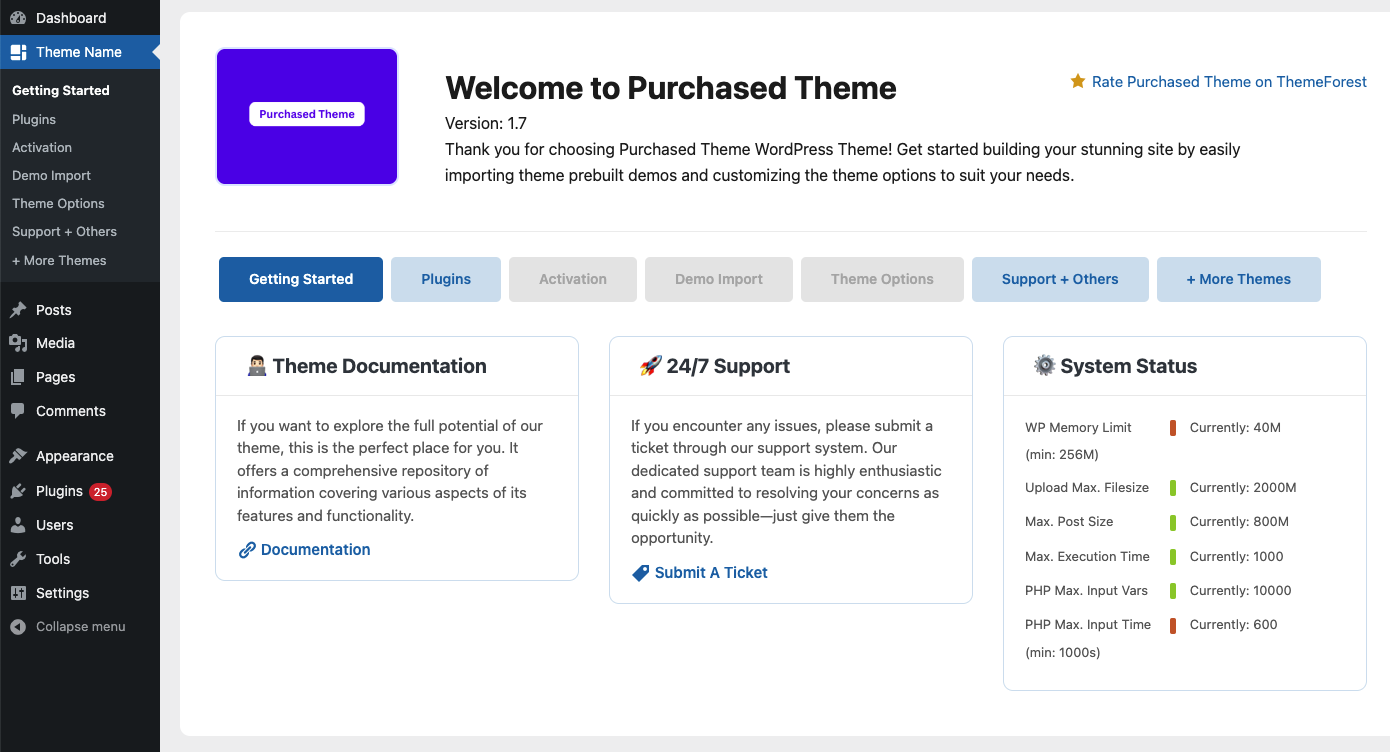Click the Purchased Theme logo thumbnail
1390x752 pixels.
click(x=307, y=116)
